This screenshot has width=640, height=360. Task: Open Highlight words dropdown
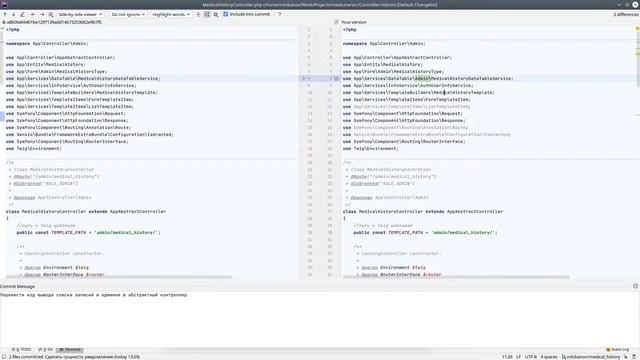tap(171, 14)
